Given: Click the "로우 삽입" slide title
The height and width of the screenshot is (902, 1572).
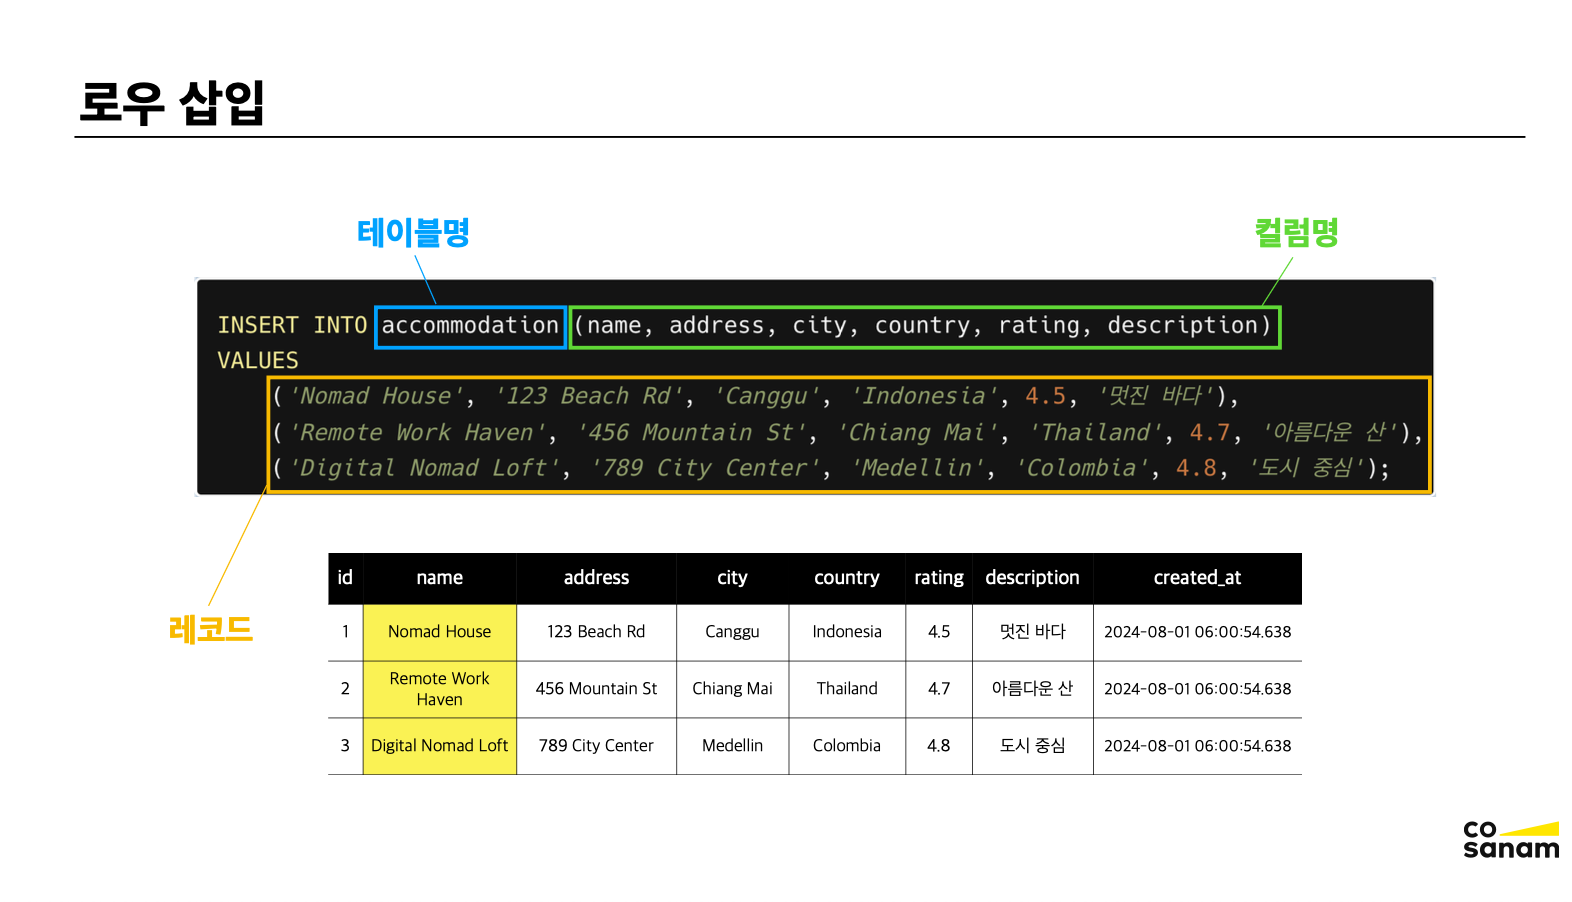Looking at the screenshot, I should click(171, 103).
